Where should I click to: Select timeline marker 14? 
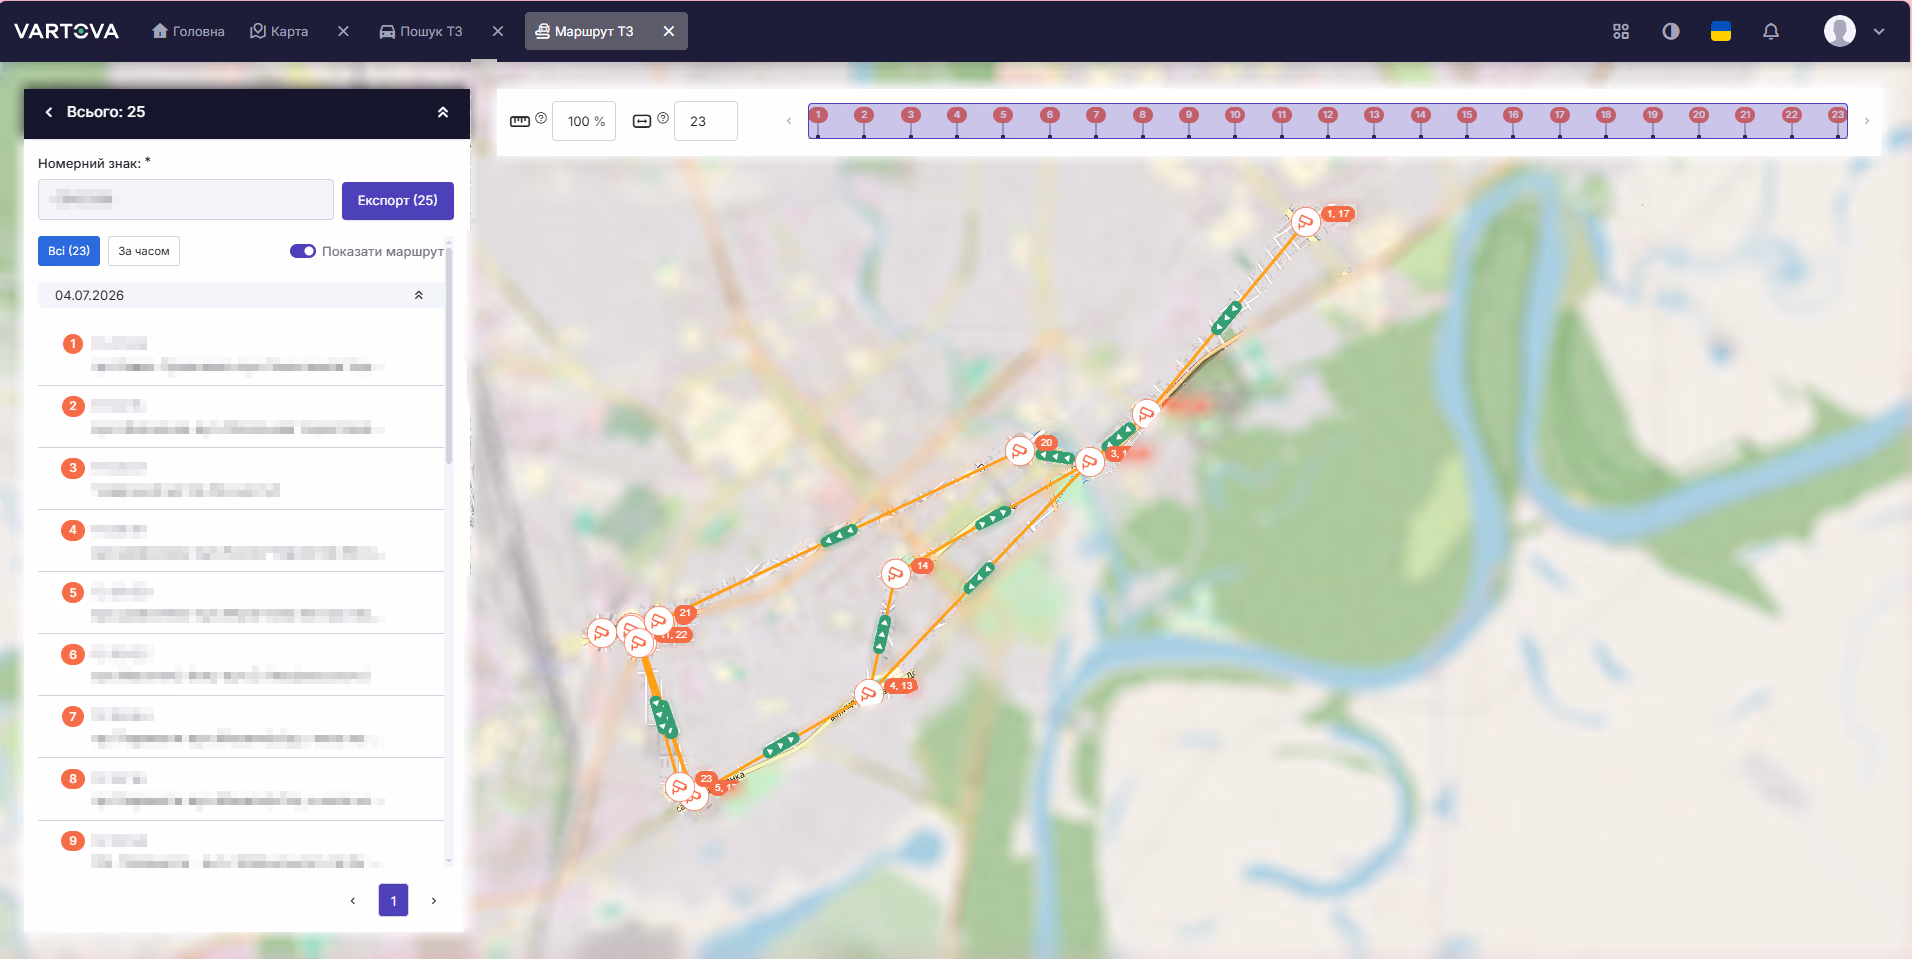tap(1420, 115)
